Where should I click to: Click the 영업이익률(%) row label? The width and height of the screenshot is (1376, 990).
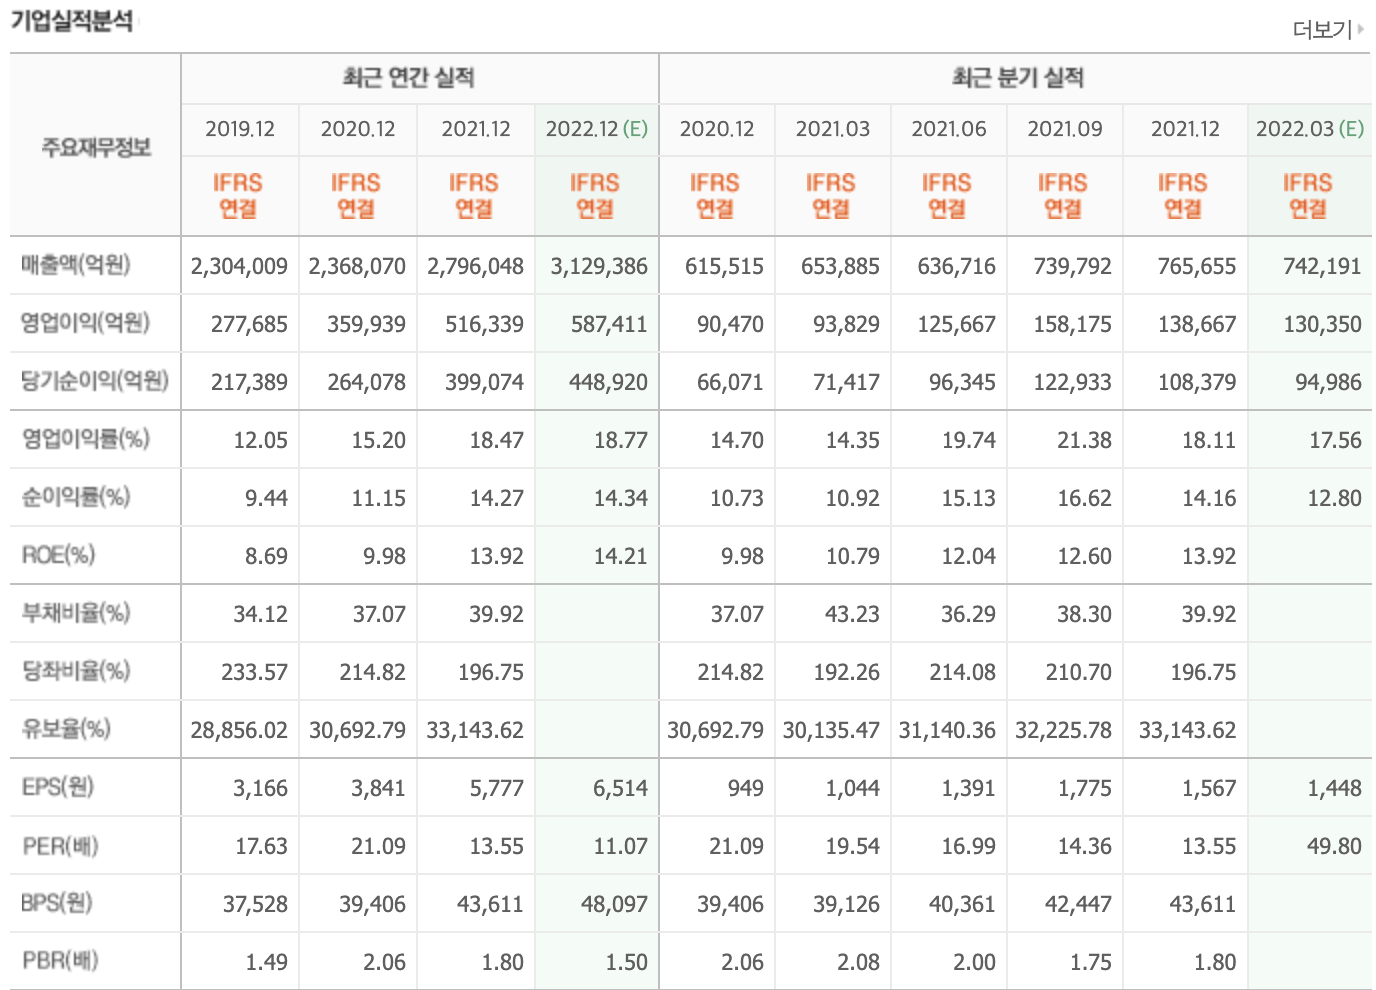[x=85, y=438]
